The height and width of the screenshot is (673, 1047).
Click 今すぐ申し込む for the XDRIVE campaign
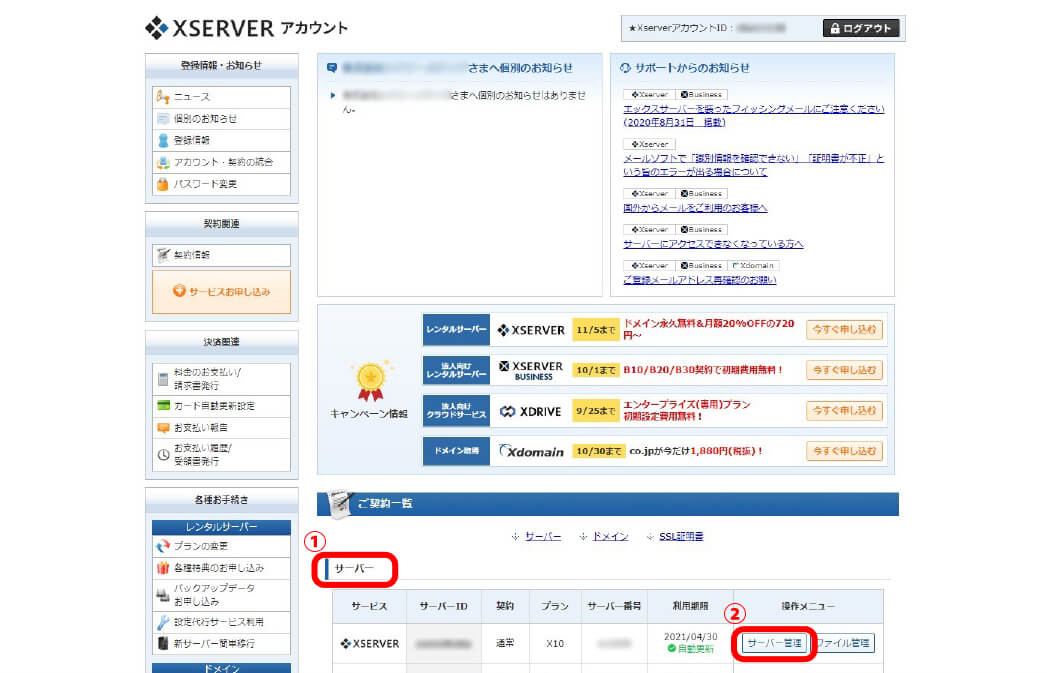click(x=844, y=411)
